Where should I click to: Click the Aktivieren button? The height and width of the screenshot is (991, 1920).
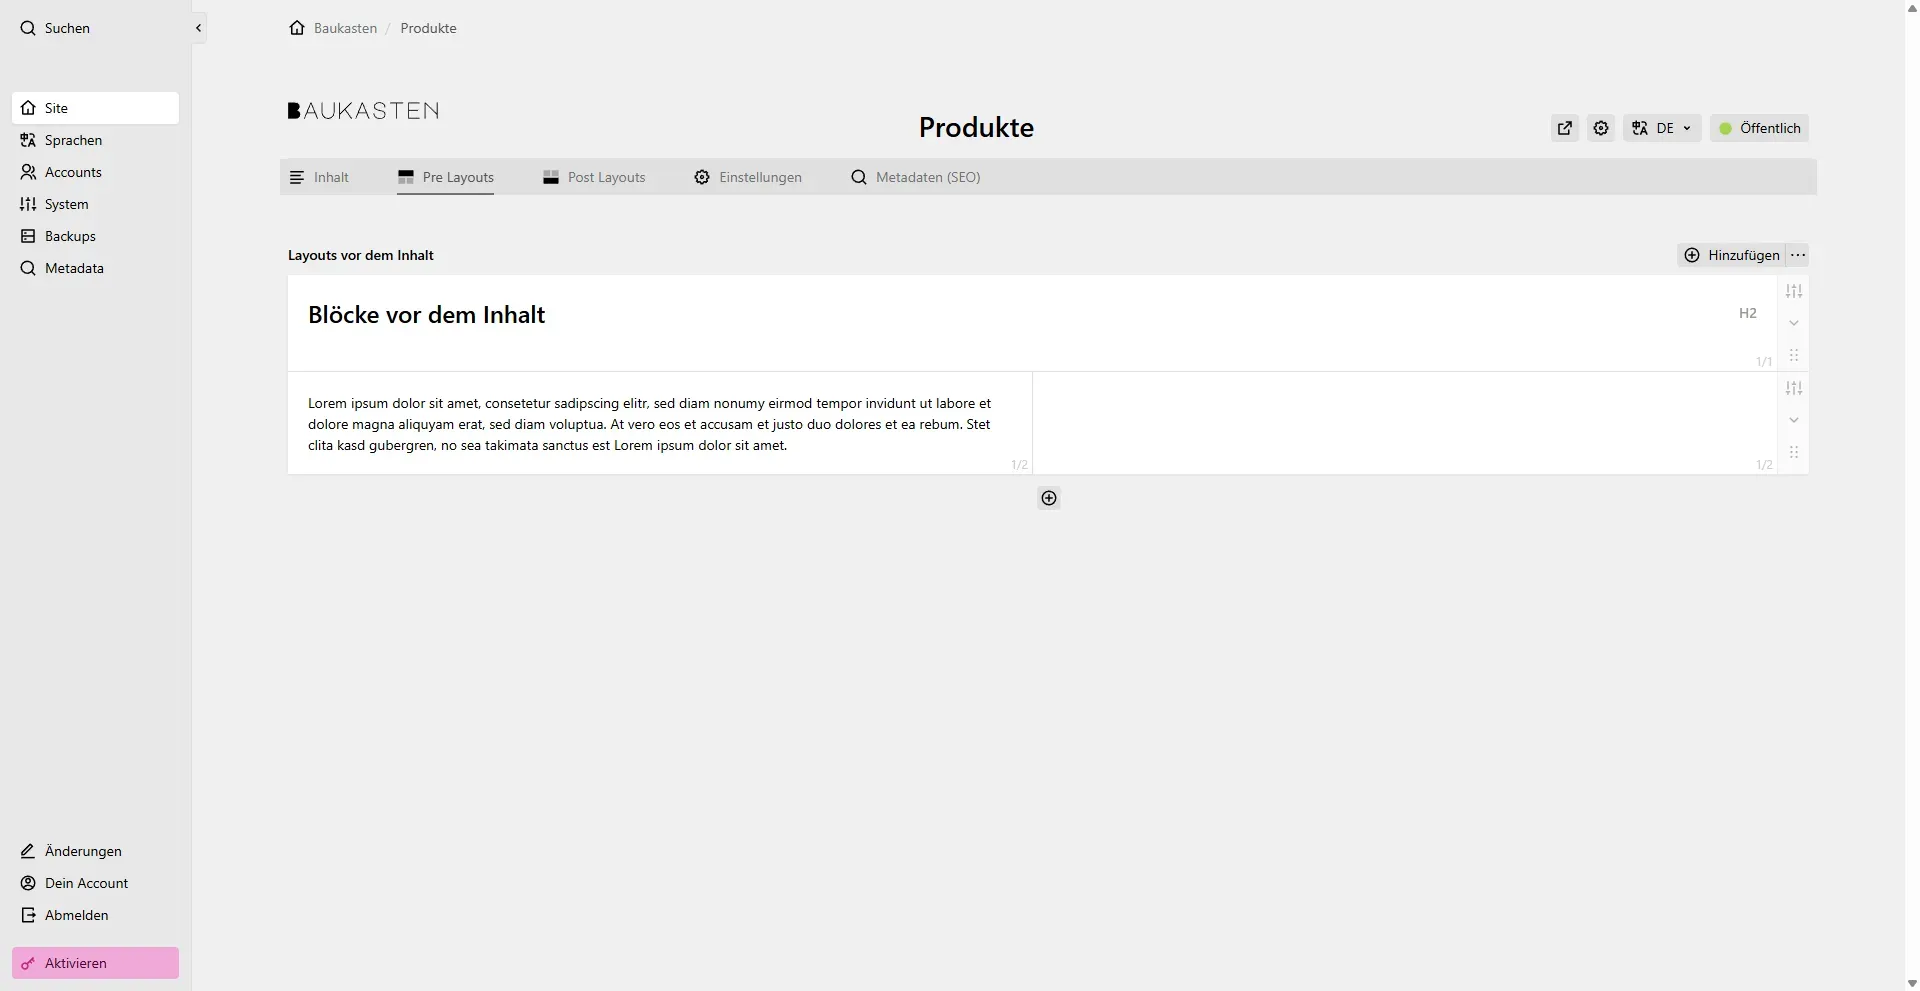point(95,963)
